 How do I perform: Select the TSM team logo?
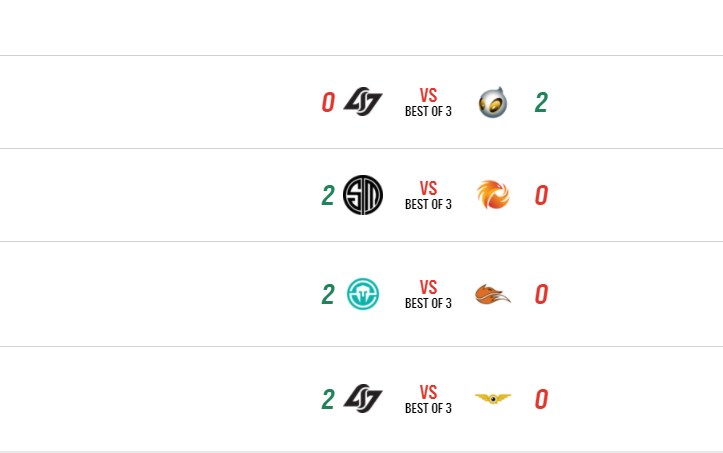[362, 195]
